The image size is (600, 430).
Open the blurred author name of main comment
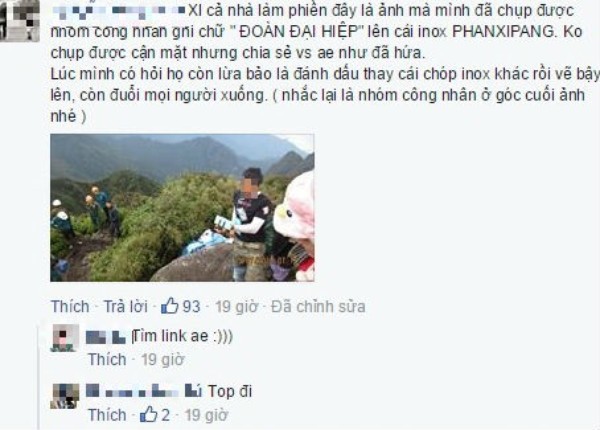[x=119, y=10]
